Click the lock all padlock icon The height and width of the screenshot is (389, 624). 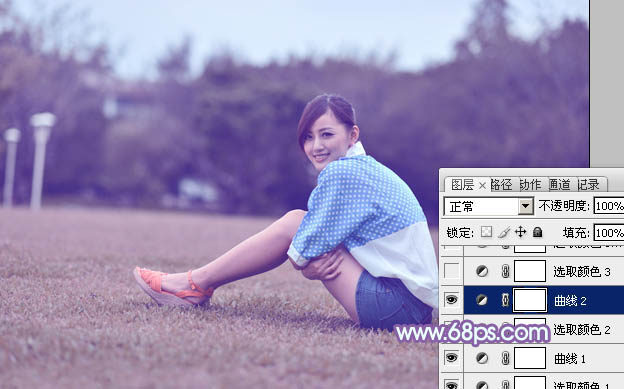coord(537,232)
